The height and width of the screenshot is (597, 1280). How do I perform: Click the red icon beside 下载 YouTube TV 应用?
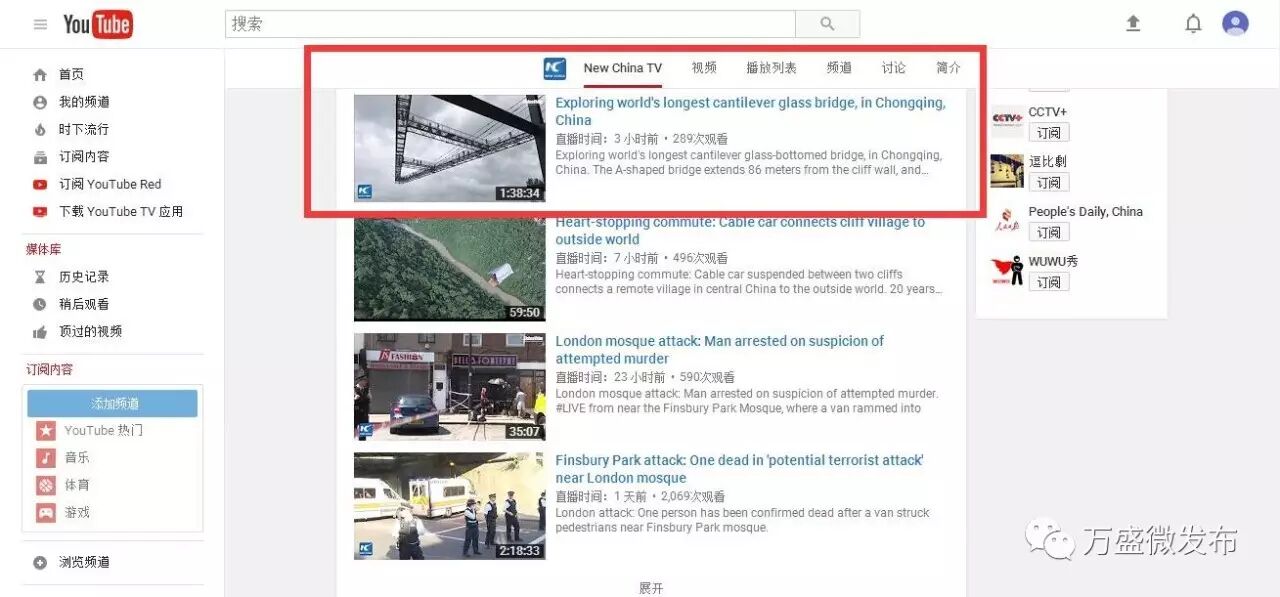point(40,211)
